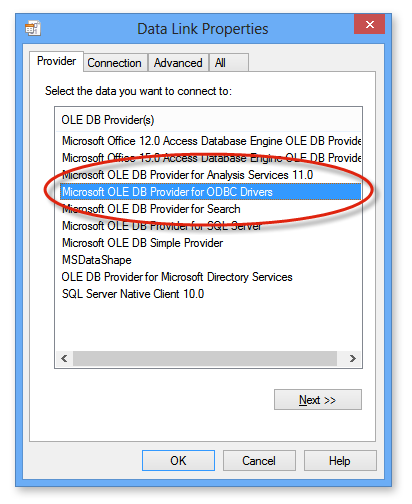Screen dimensions: 412x504
Task: Click the Next >> button
Action: [318, 399]
